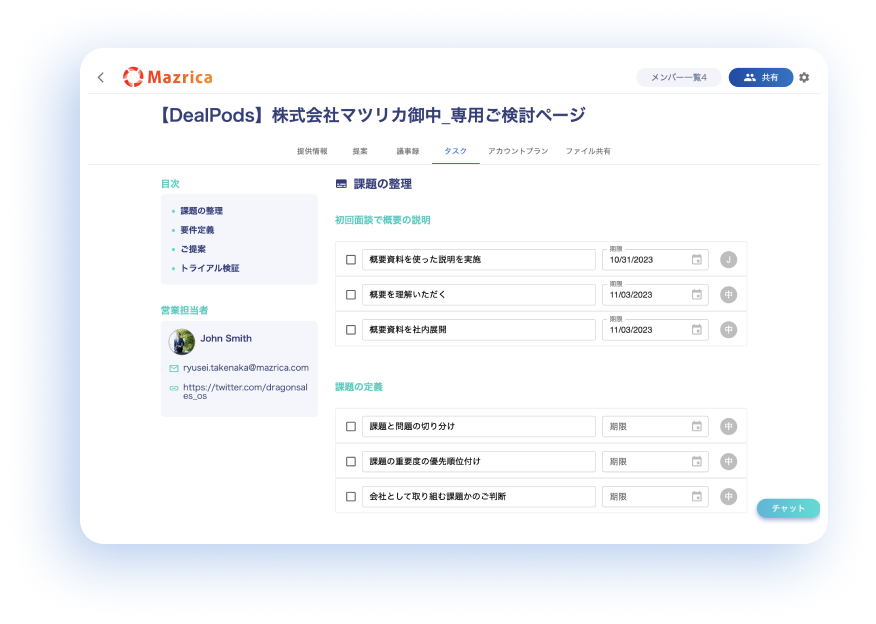
Task: Click assignee avatar on 課題と問題の切り分け row
Action: [729, 426]
